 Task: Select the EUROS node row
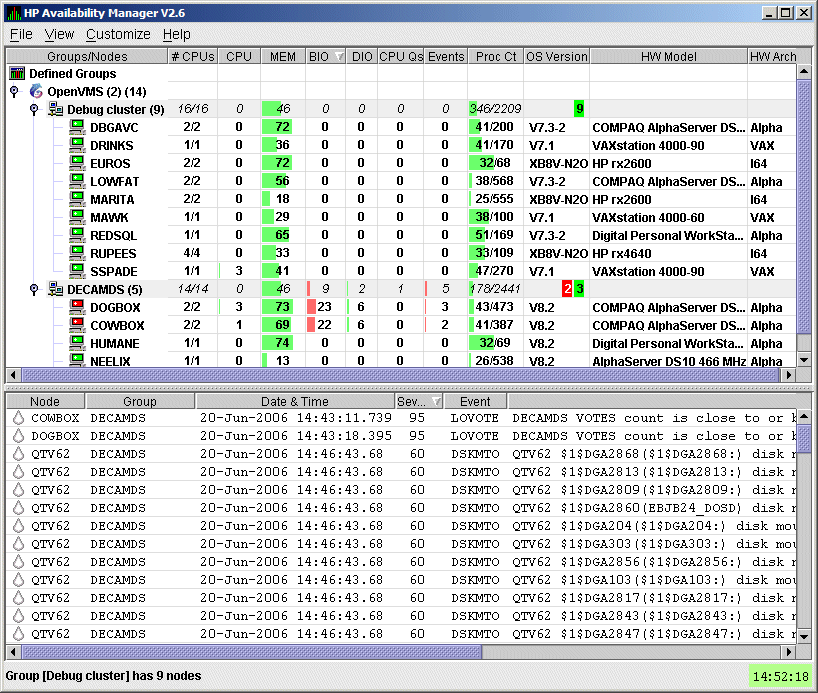(110, 163)
